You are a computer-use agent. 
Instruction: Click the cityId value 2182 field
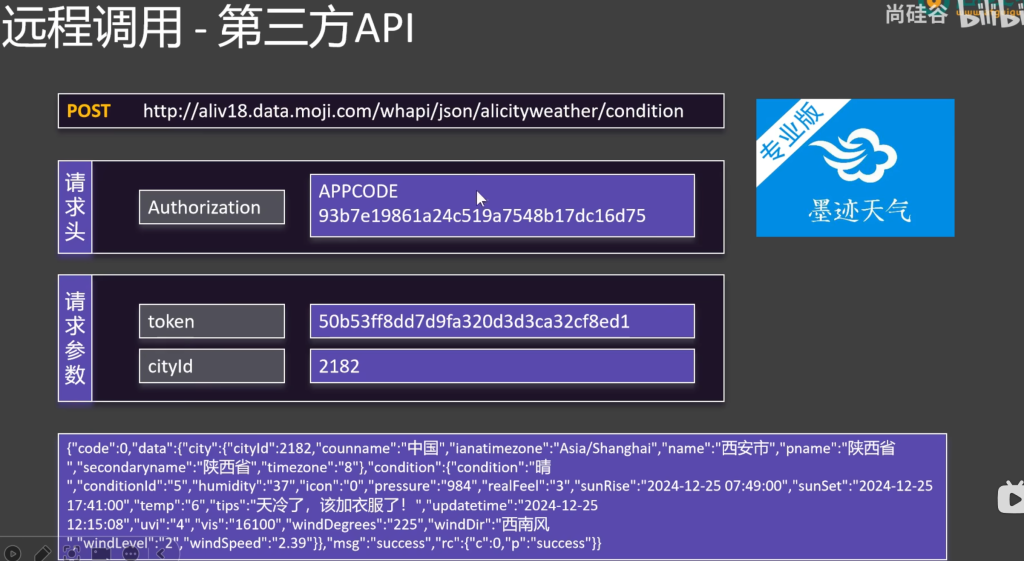tap(502, 366)
